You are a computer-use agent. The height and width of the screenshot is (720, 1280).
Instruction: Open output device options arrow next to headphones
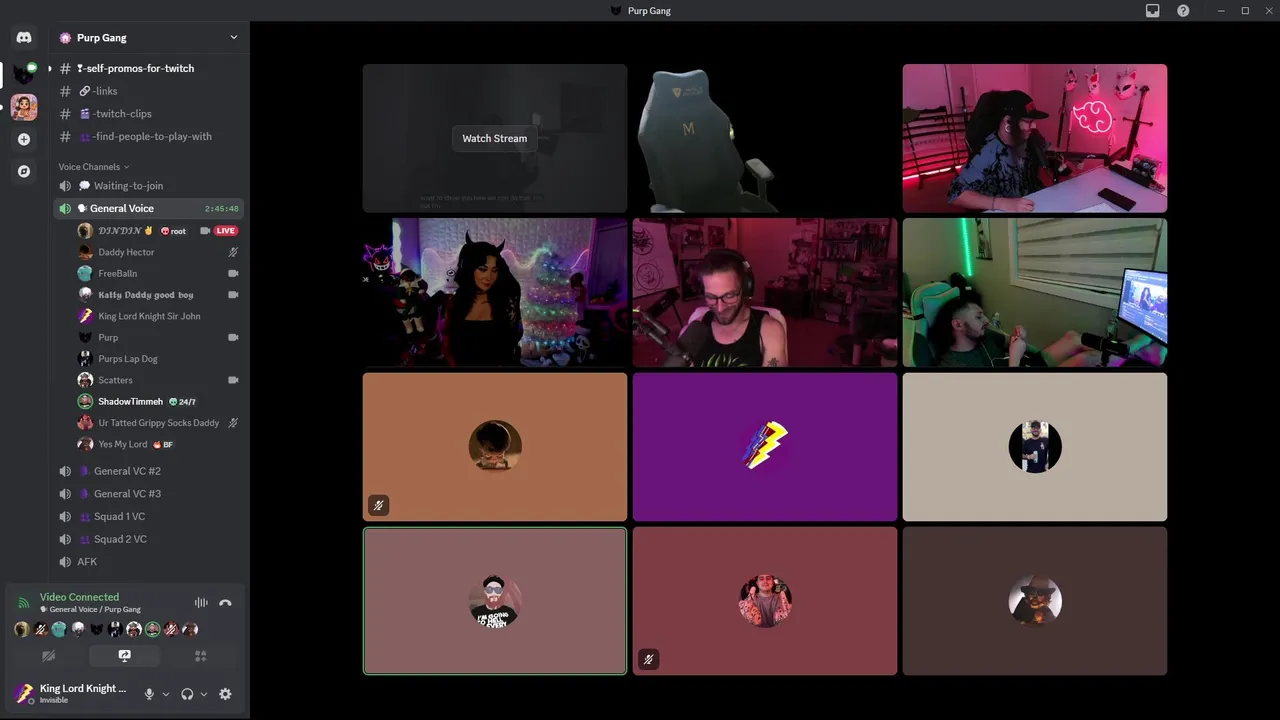[204, 694]
